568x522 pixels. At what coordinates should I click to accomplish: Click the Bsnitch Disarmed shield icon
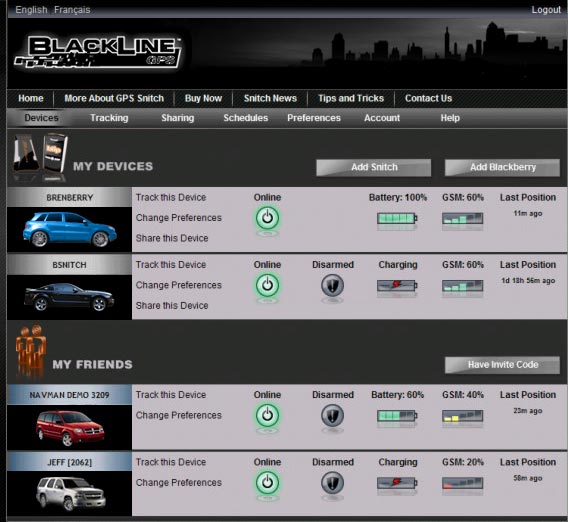[333, 285]
